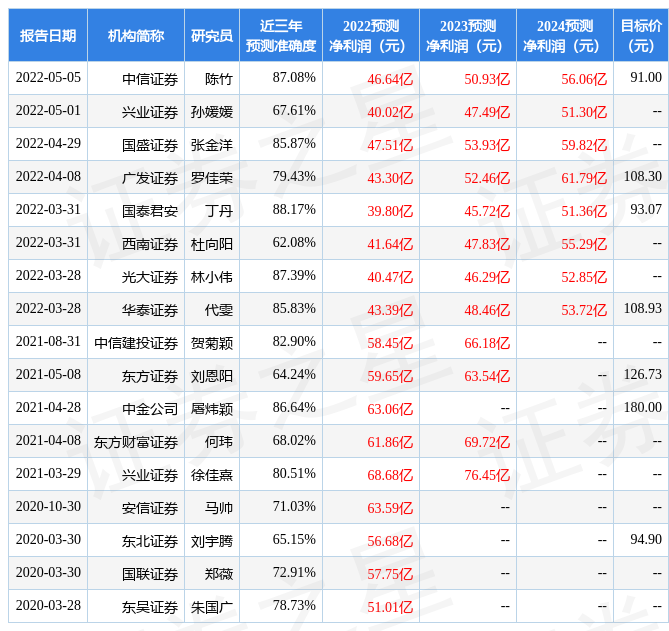Click researcher 何玮
The height and width of the screenshot is (631, 669).
click(x=219, y=442)
